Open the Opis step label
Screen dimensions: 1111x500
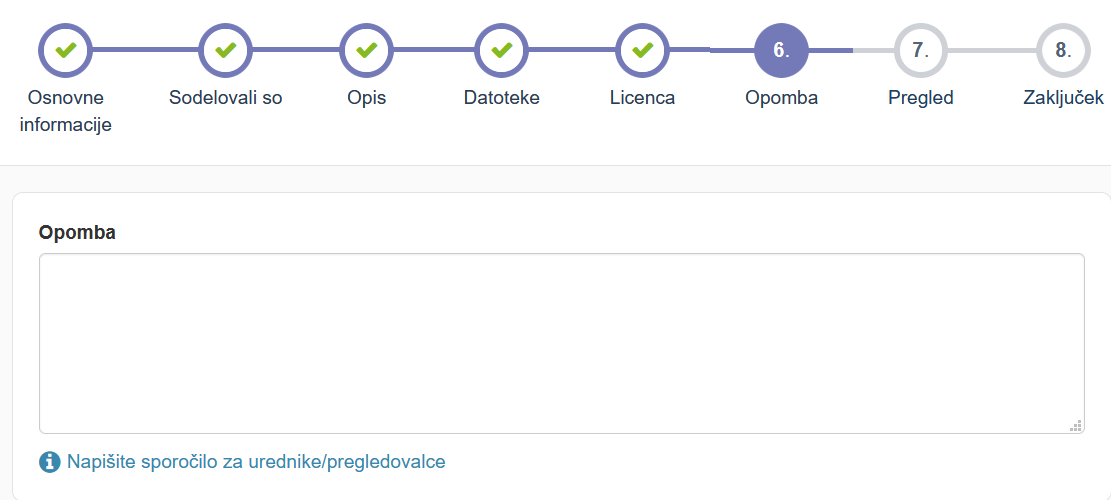click(366, 98)
